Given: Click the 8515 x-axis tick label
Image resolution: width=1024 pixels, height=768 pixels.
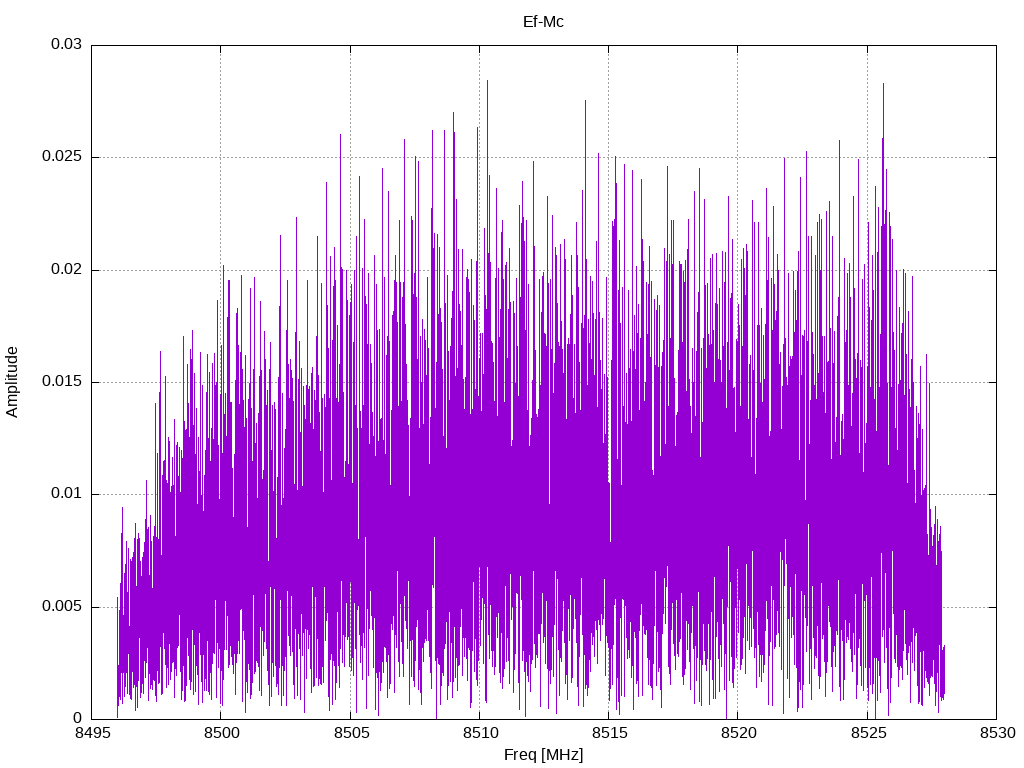Looking at the screenshot, I should pos(609,733).
